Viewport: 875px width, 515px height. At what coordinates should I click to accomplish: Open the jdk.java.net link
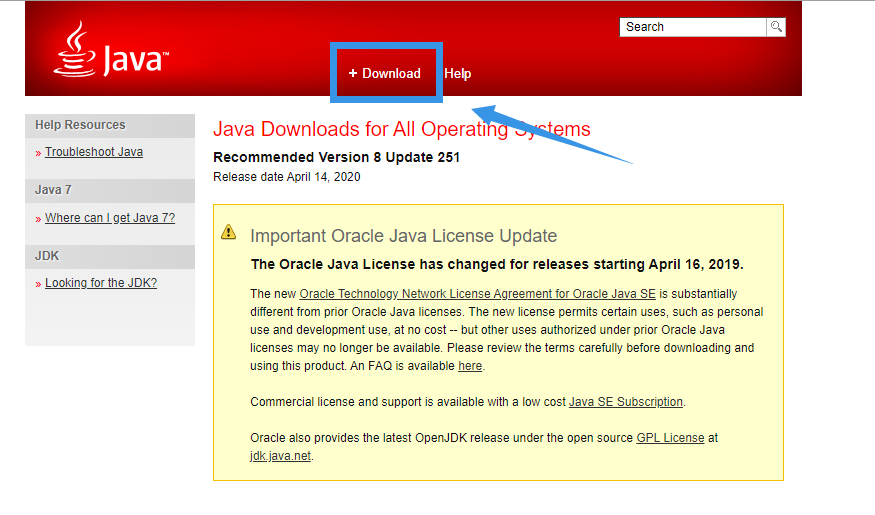coord(280,456)
